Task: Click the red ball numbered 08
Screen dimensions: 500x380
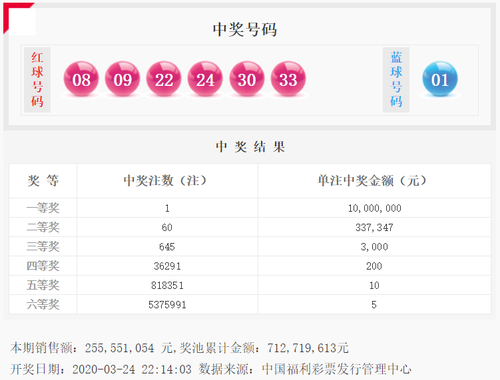Action: (x=81, y=79)
